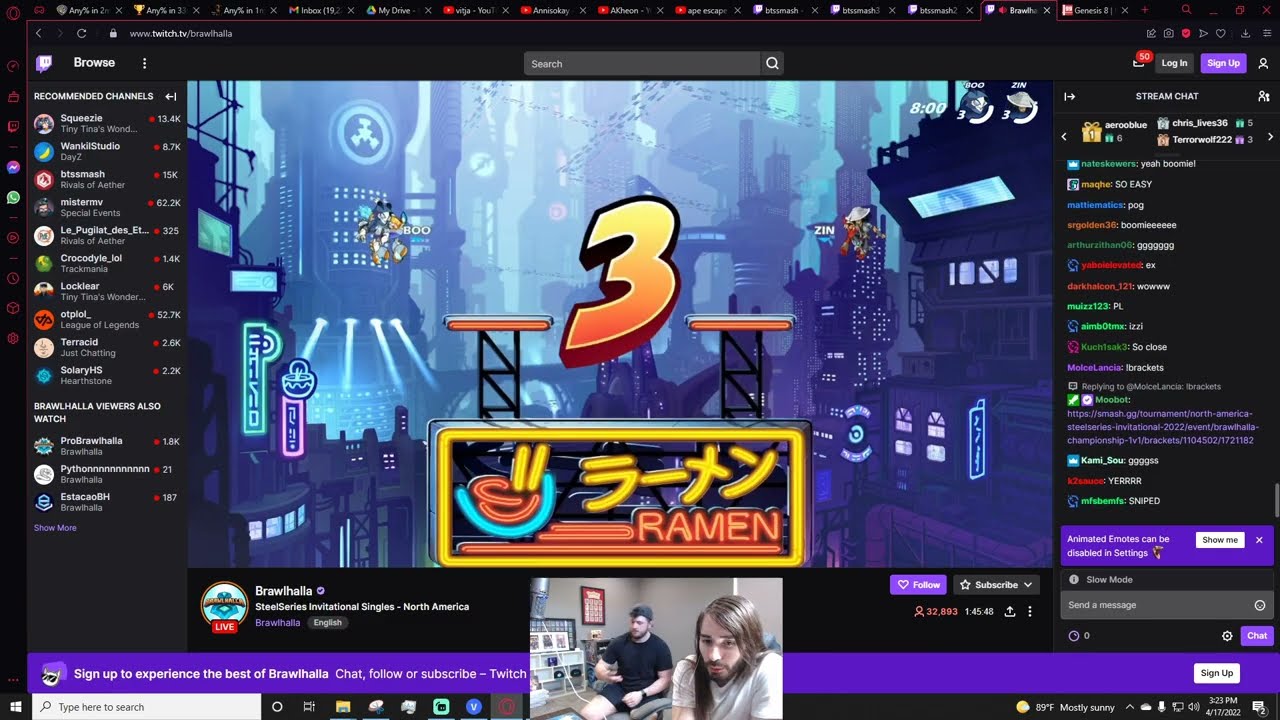Switch to the Inbox Gmail tab
Image resolution: width=1280 pixels, height=720 pixels.
tap(322, 10)
